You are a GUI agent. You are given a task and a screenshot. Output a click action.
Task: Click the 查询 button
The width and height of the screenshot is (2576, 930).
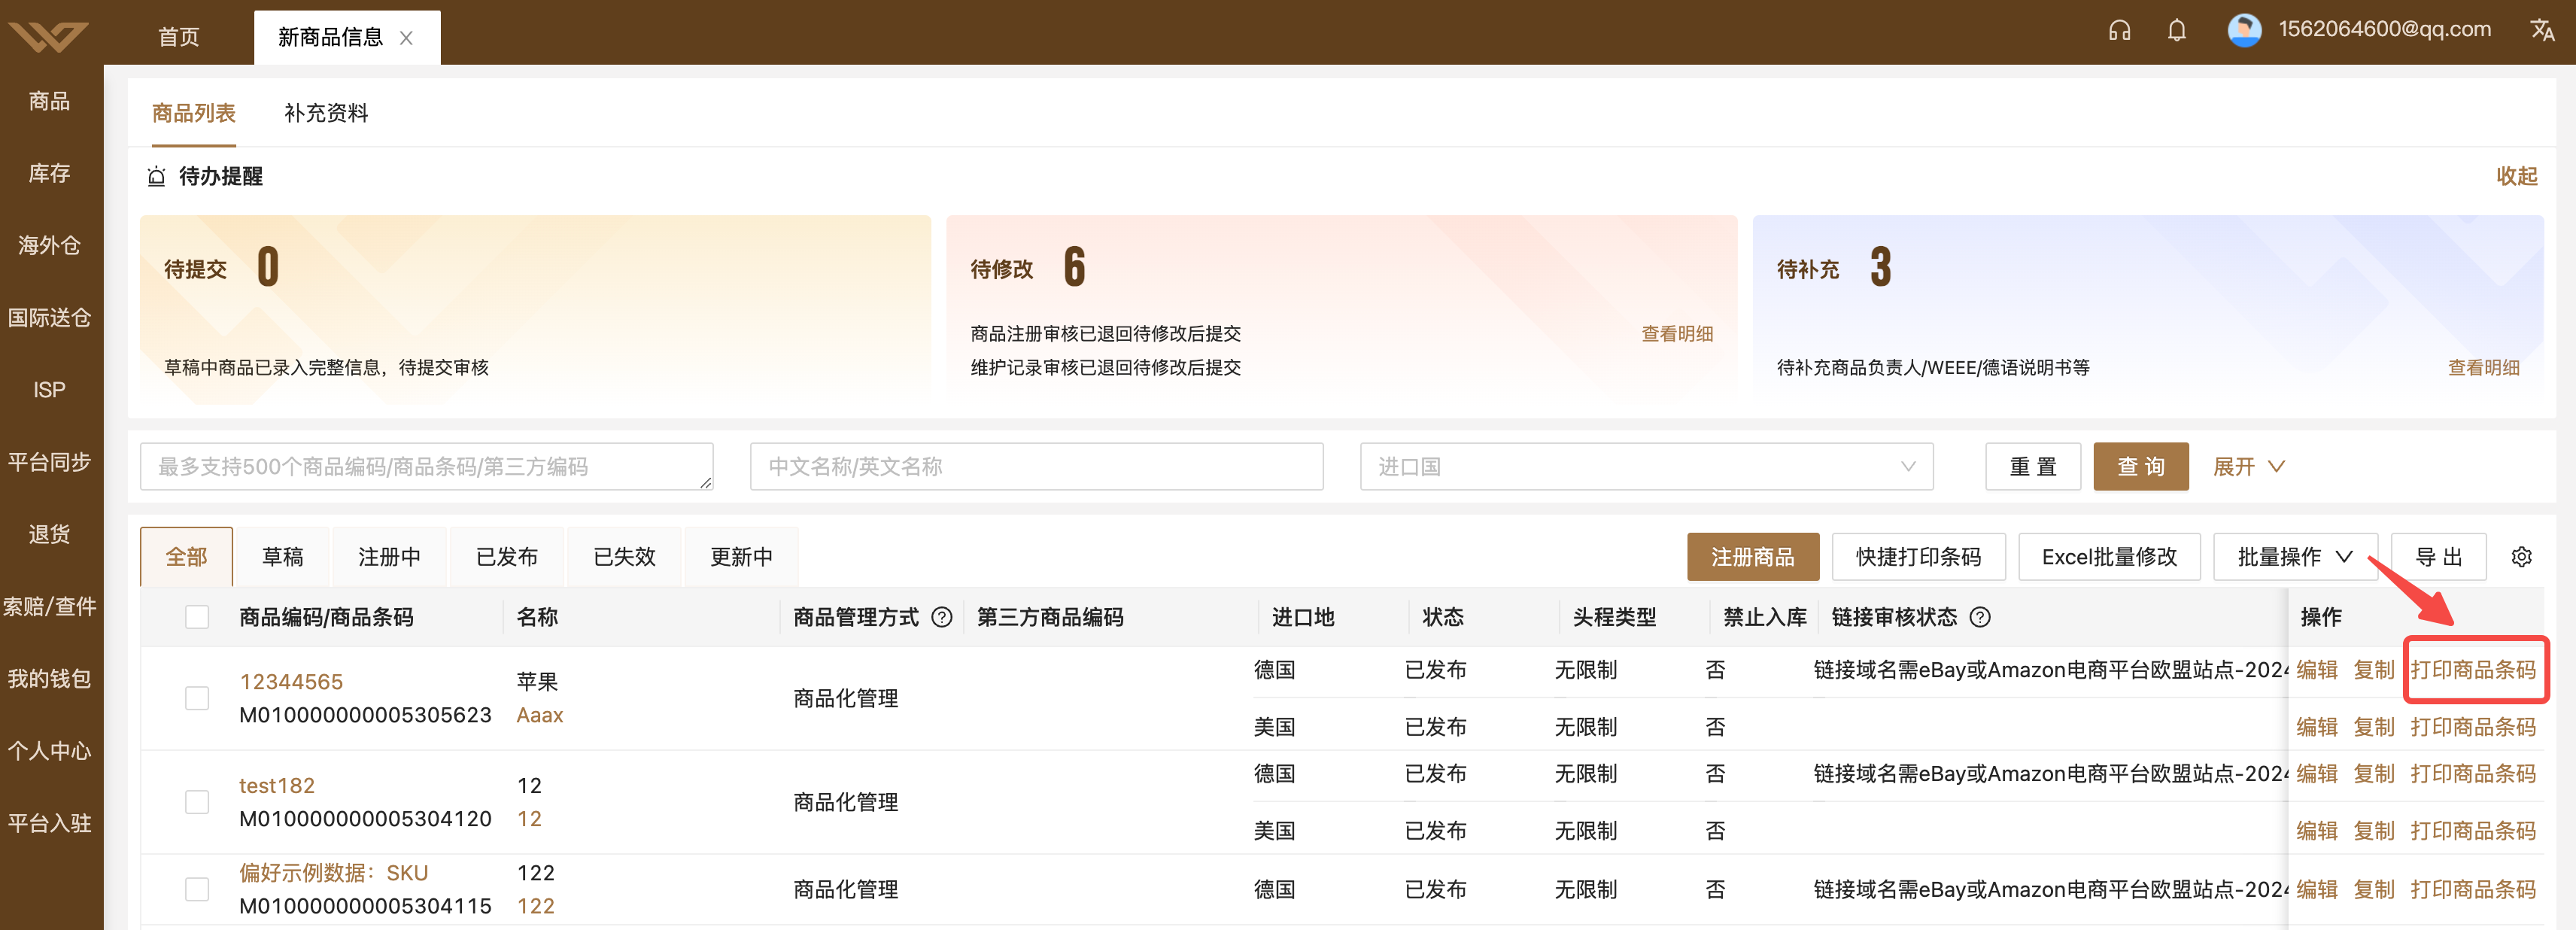point(2141,467)
